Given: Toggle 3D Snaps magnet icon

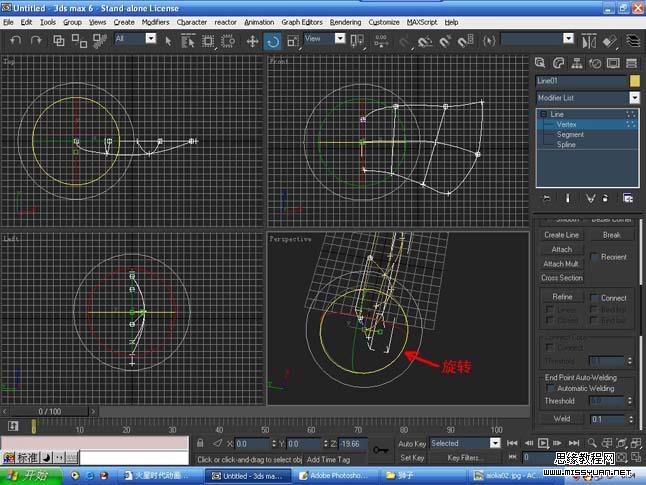Looking at the screenshot, I should pyautogui.click(x=405, y=42).
